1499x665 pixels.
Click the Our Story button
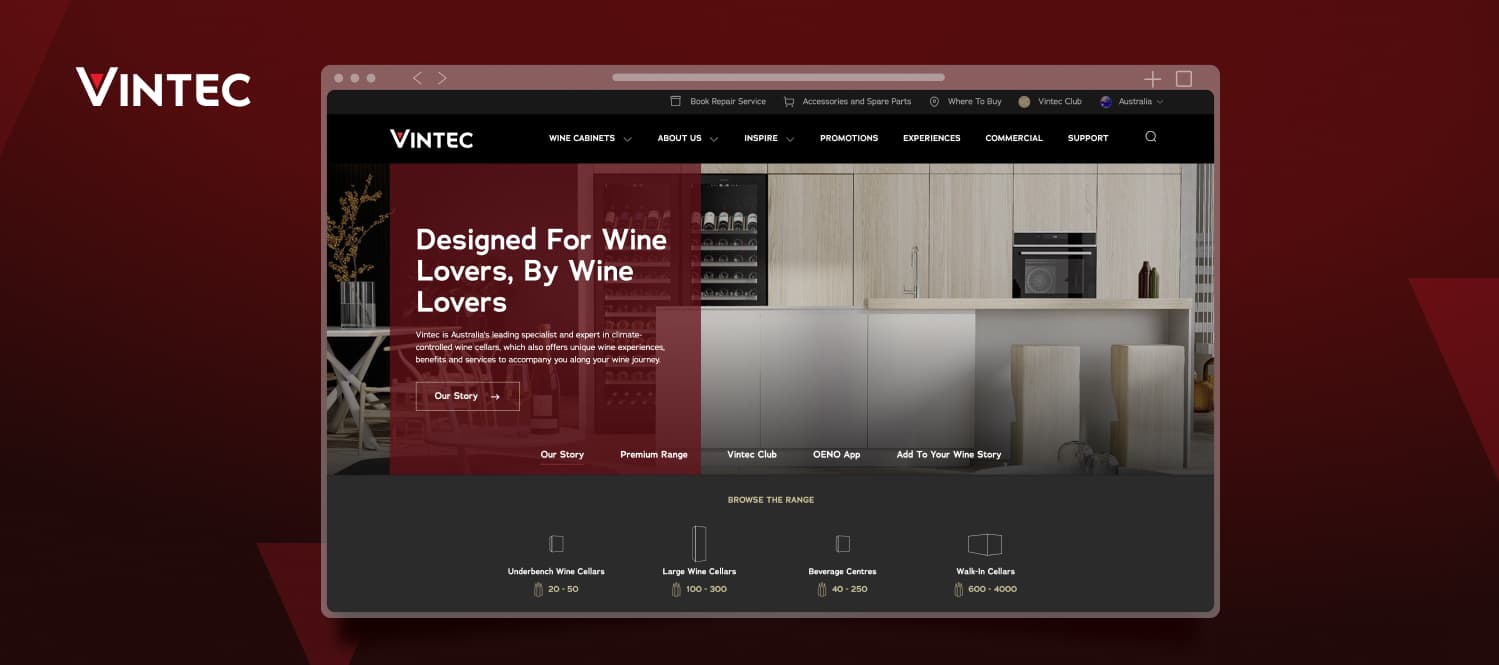(467, 396)
